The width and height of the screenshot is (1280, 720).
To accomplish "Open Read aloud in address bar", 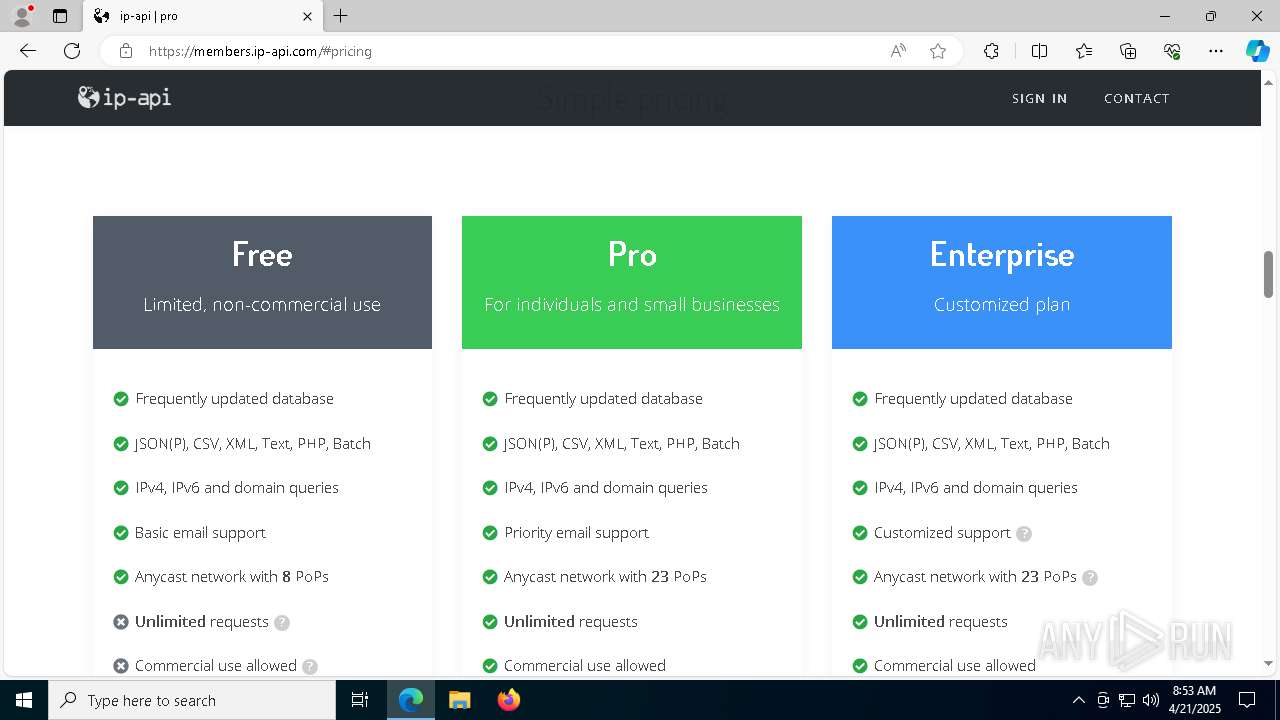I will 898,51.
